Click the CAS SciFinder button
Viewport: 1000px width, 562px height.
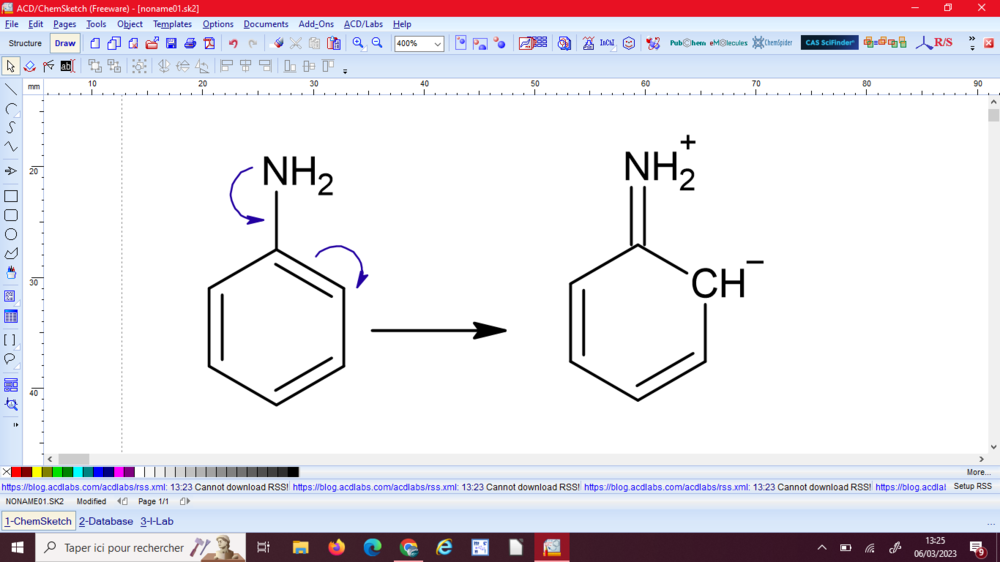(829, 43)
